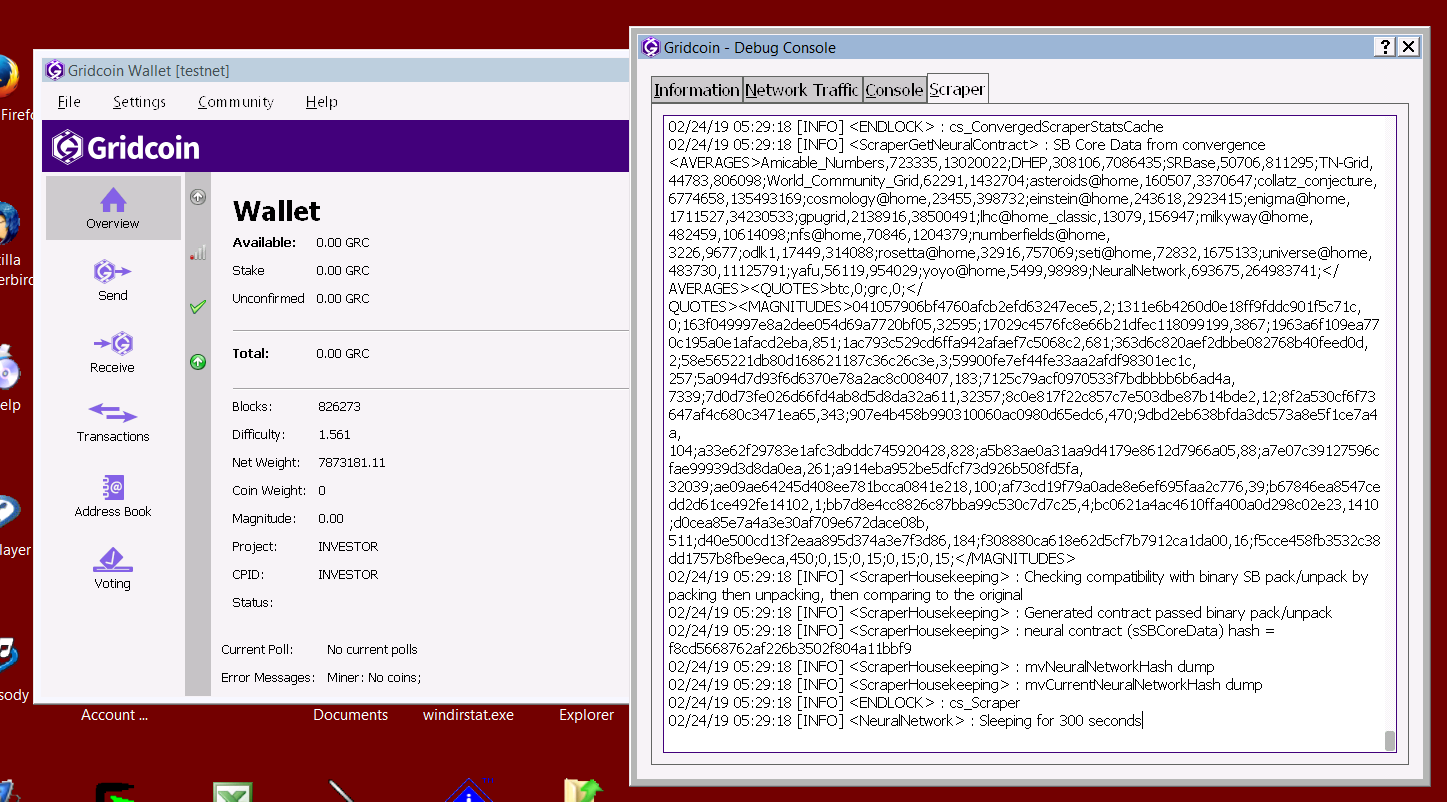Click the 'cs_ConvergedScraperStatsCache' ENDLOCK line
This screenshot has height=802, width=1447.
(915, 127)
